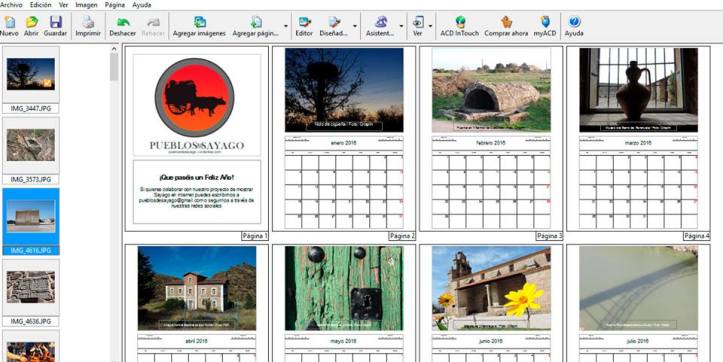
Task: Click the jug silhouette photo on marzo page
Action: pyautogui.click(x=639, y=90)
